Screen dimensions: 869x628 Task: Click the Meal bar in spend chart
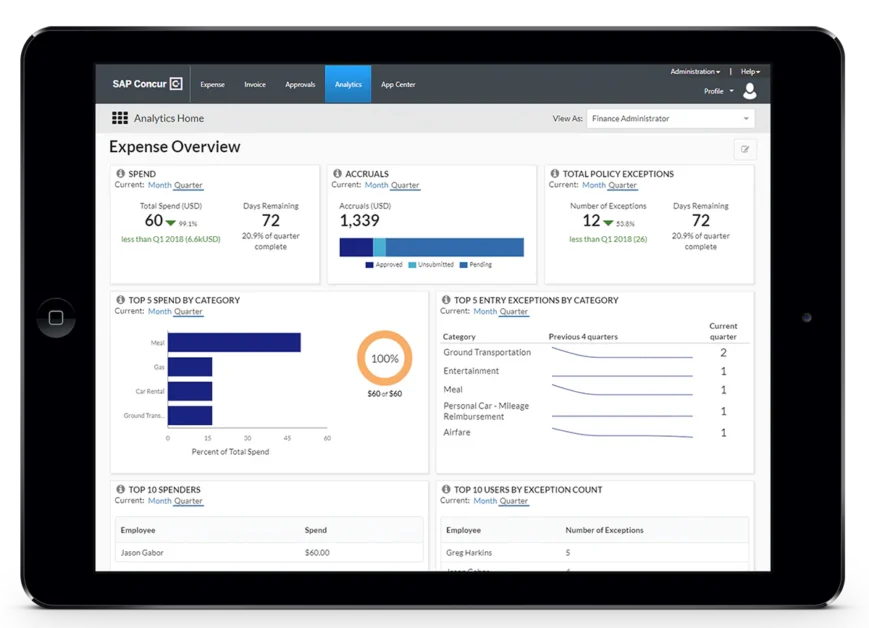click(x=234, y=342)
